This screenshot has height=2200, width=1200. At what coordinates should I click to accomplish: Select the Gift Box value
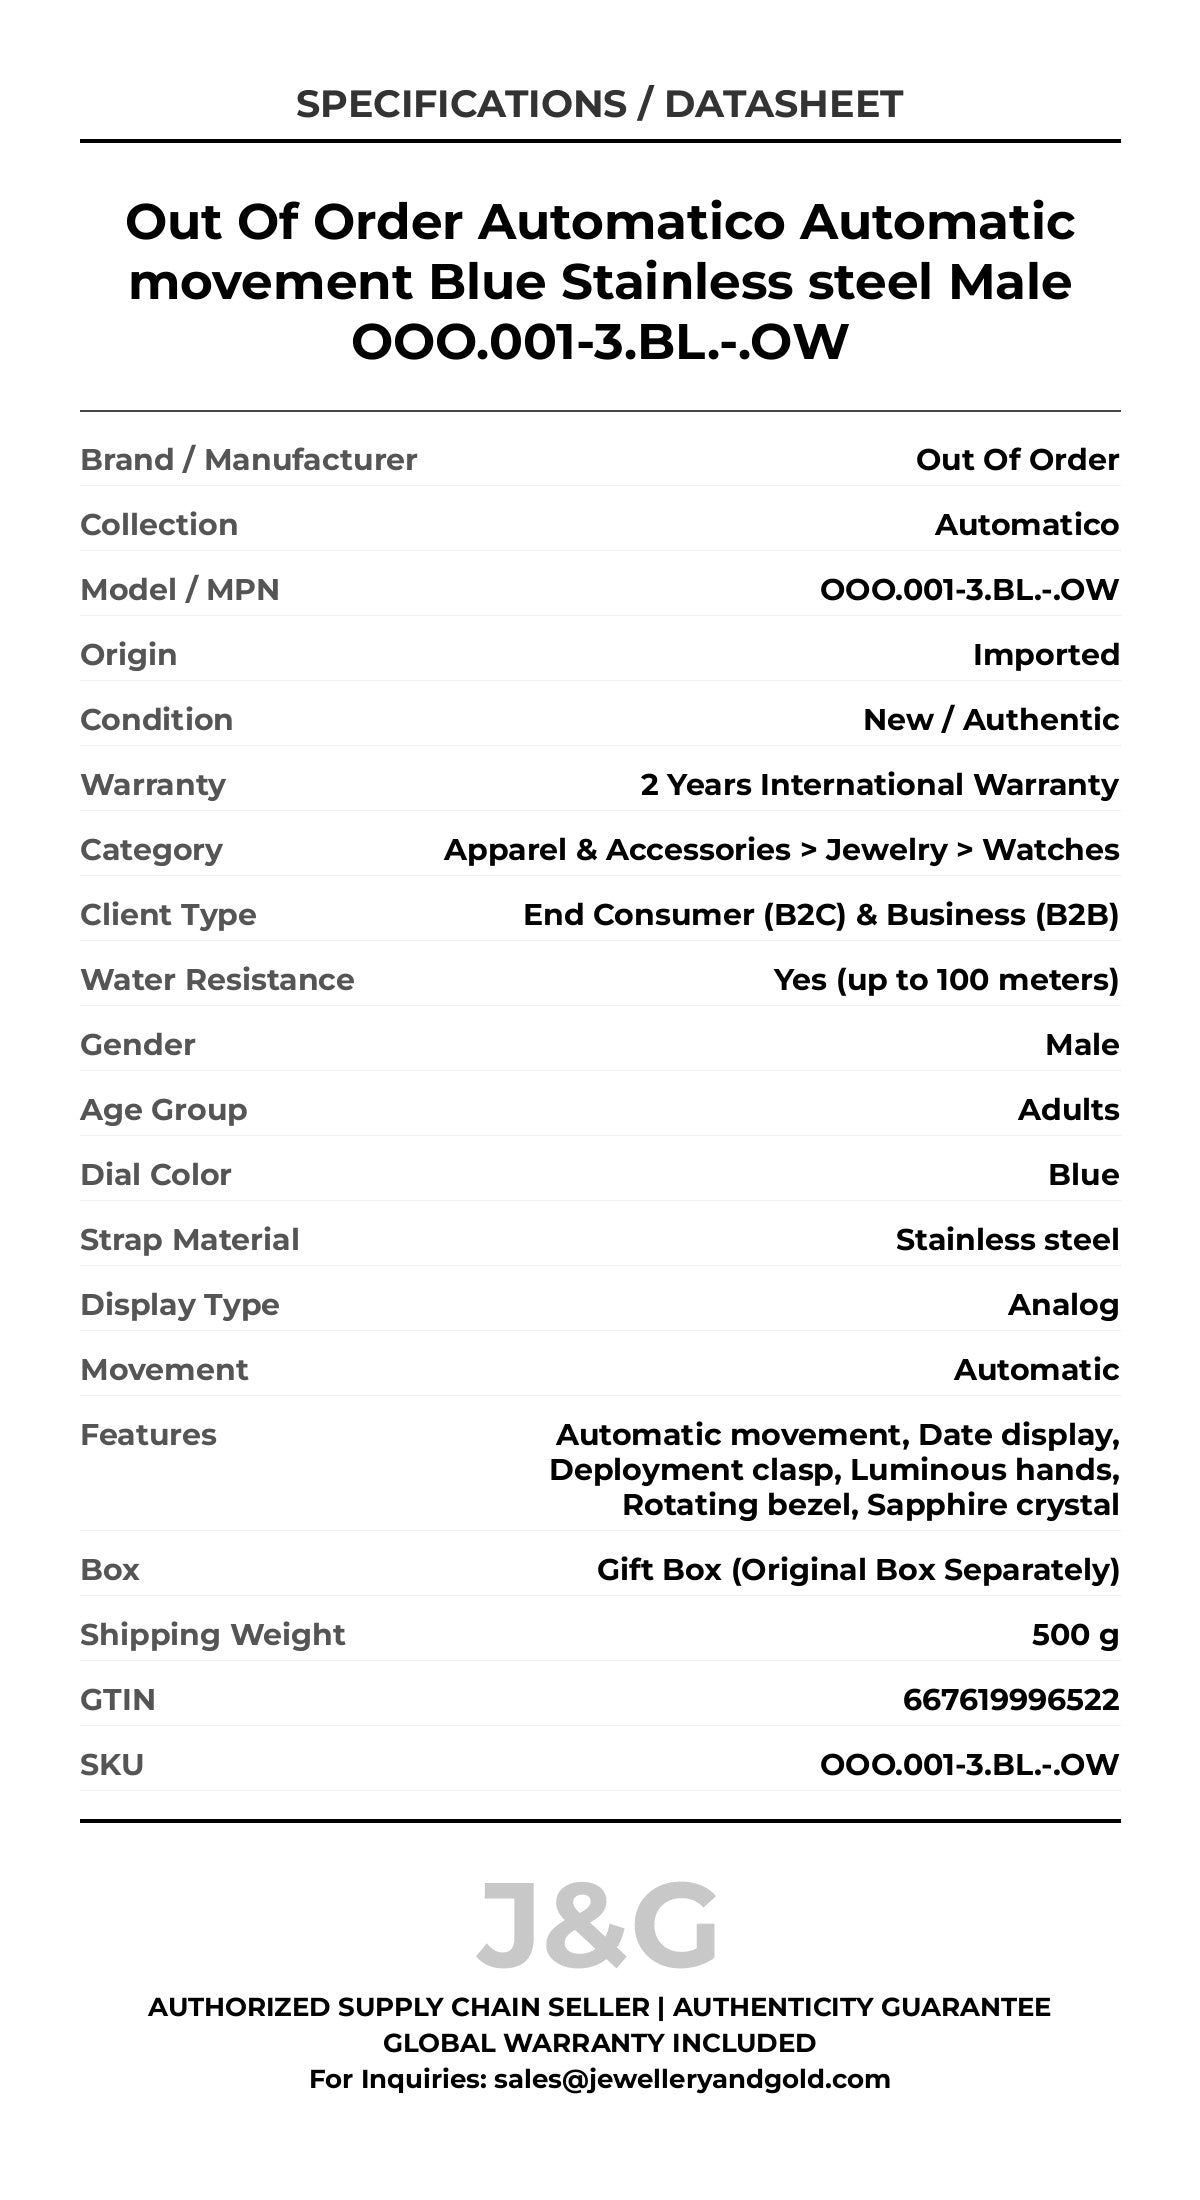point(858,1570)
